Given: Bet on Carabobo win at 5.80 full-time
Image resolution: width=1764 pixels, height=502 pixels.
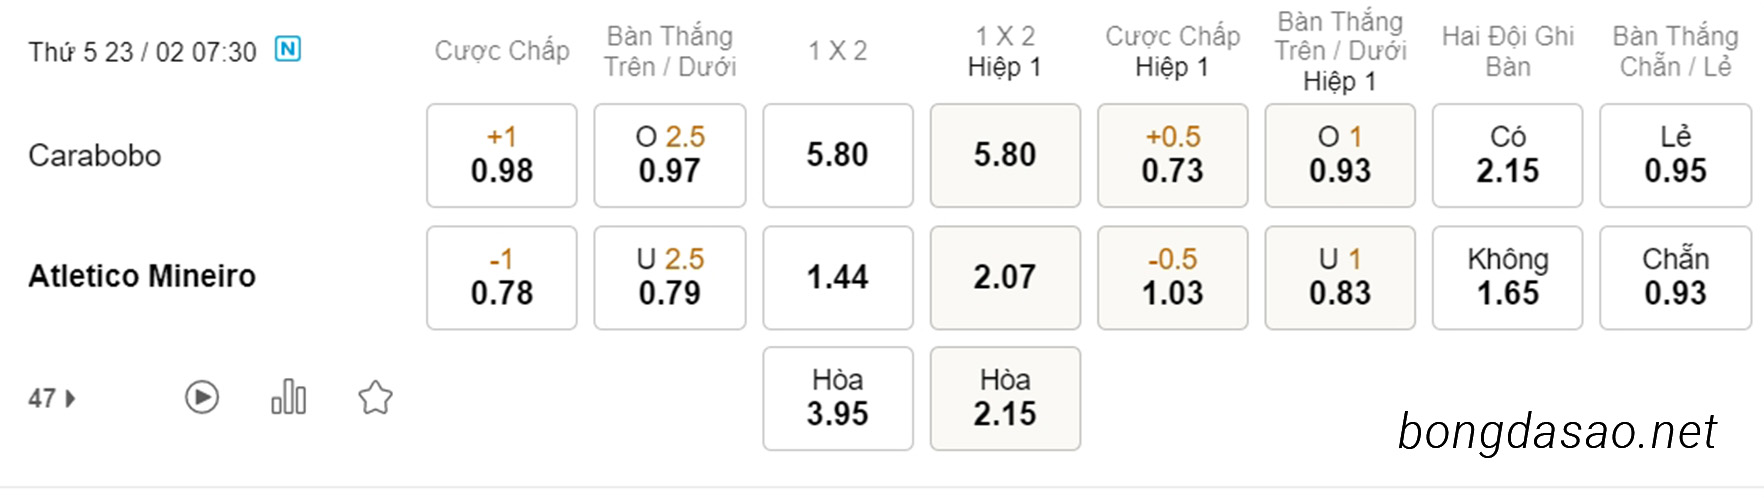Looking at the screenshot, I should tap(838, 155).
